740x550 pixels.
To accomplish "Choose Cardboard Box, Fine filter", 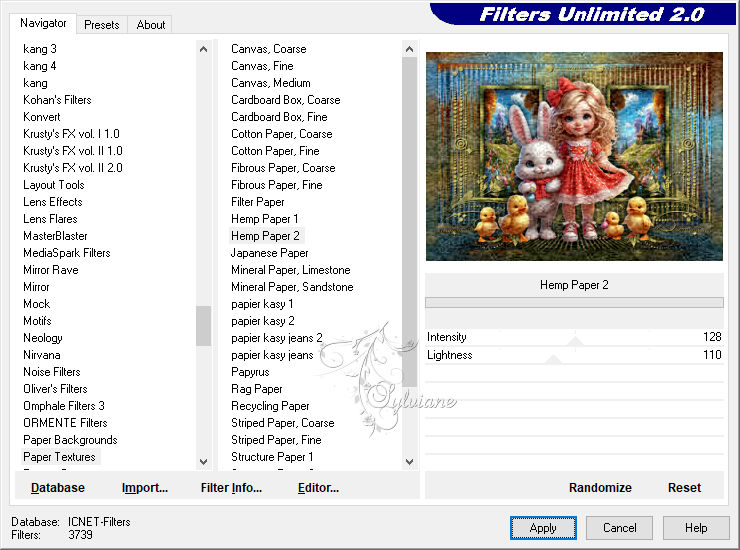I will click(x=279, y=117).
